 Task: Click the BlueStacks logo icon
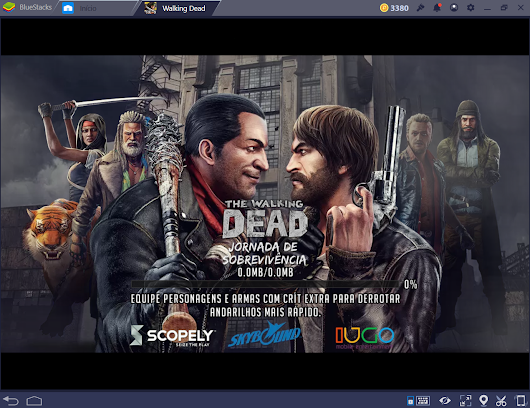tap(9, 7)
